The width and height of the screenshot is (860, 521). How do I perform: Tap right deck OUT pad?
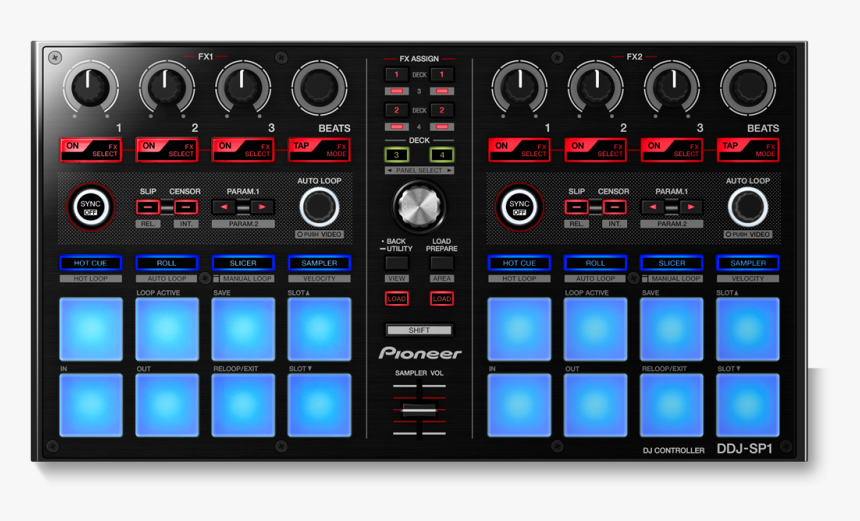[596, 405]
